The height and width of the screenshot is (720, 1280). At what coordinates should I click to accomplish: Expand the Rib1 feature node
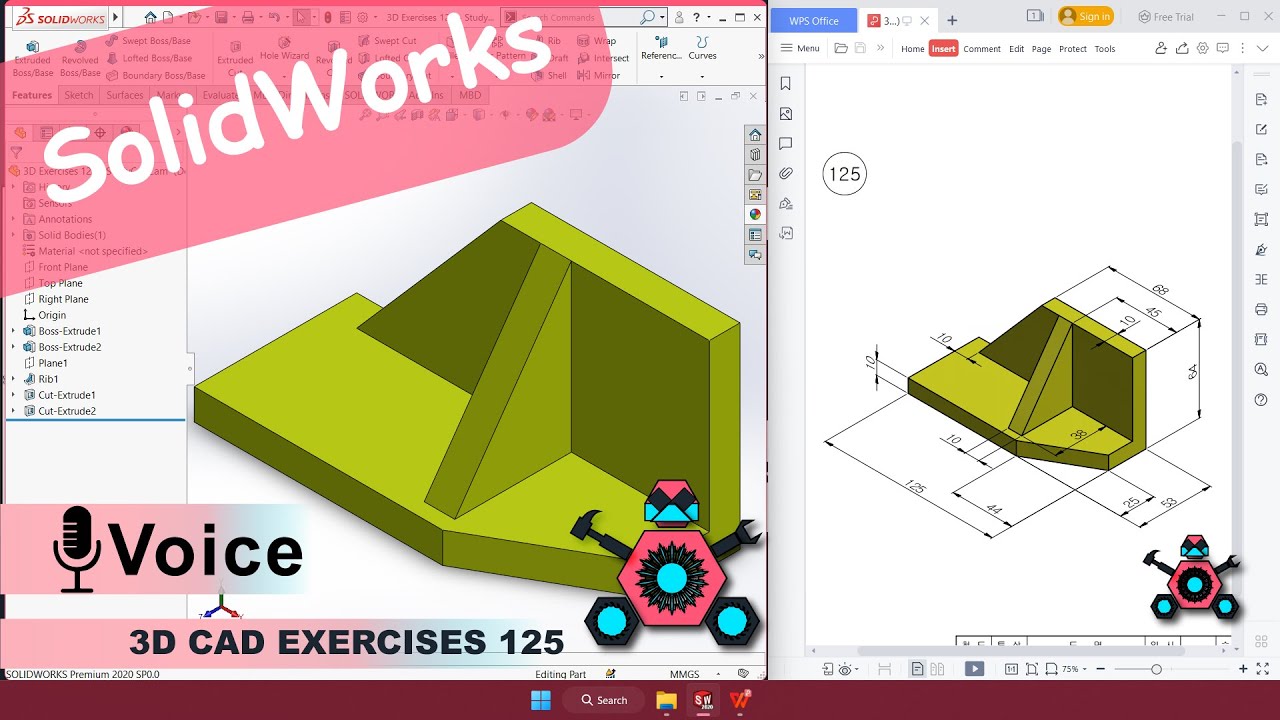pos(13,379)
